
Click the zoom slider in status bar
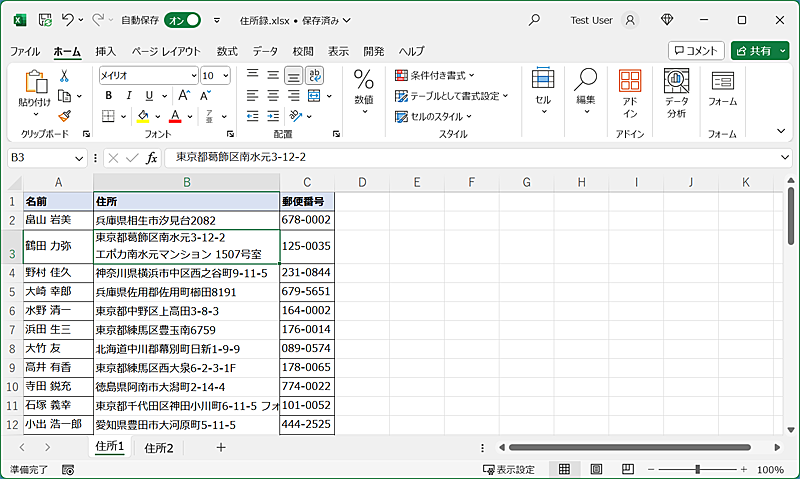click(697, 469)
